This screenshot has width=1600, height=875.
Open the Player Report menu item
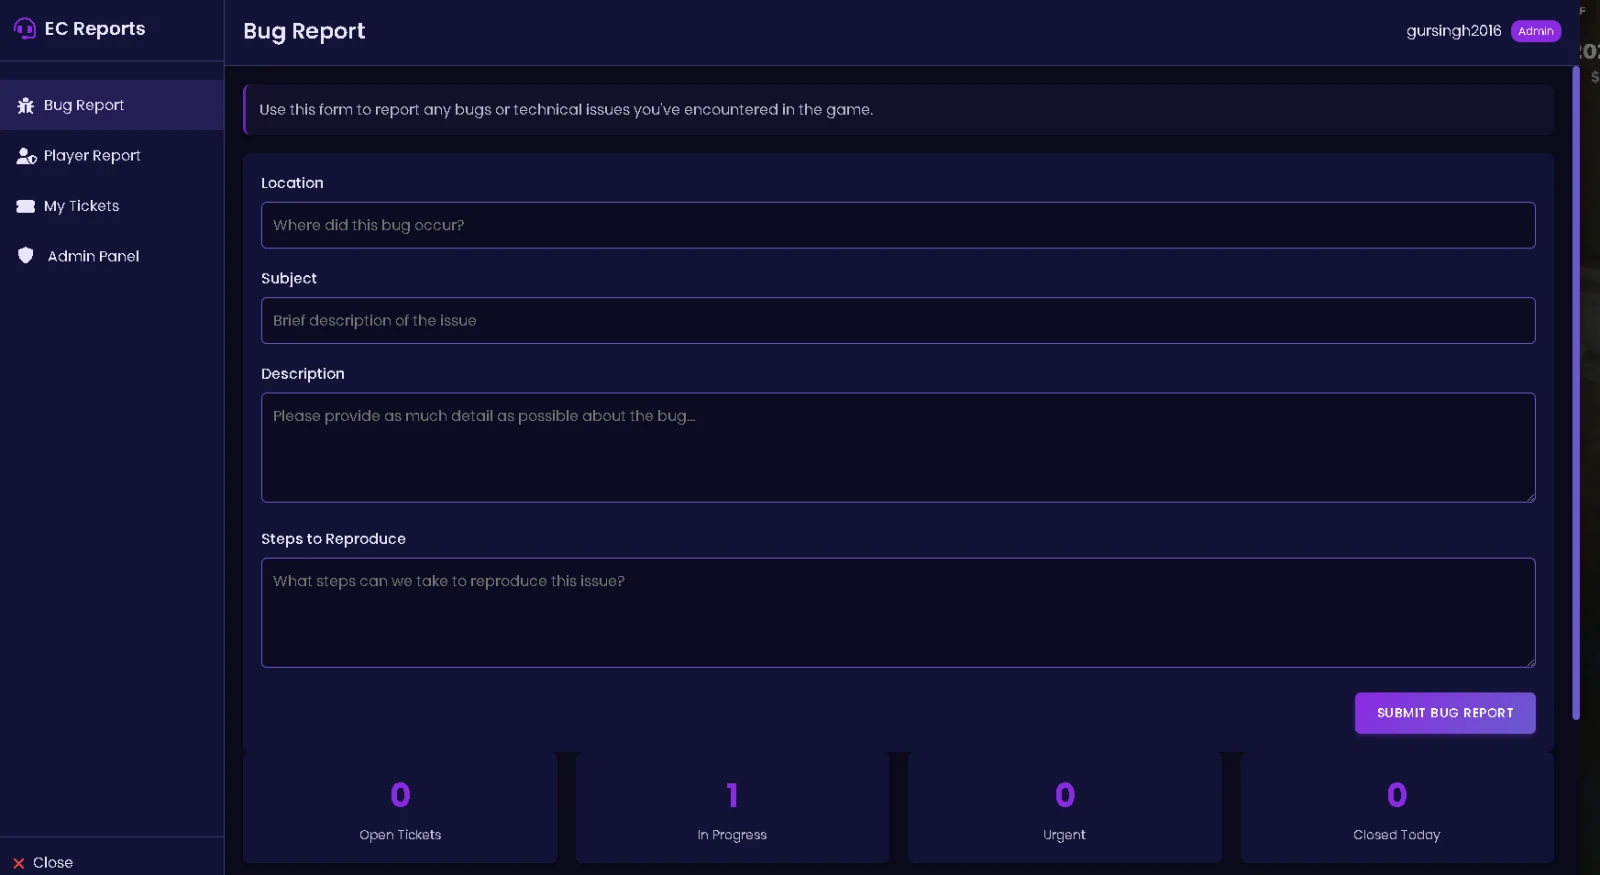(112, 156)
